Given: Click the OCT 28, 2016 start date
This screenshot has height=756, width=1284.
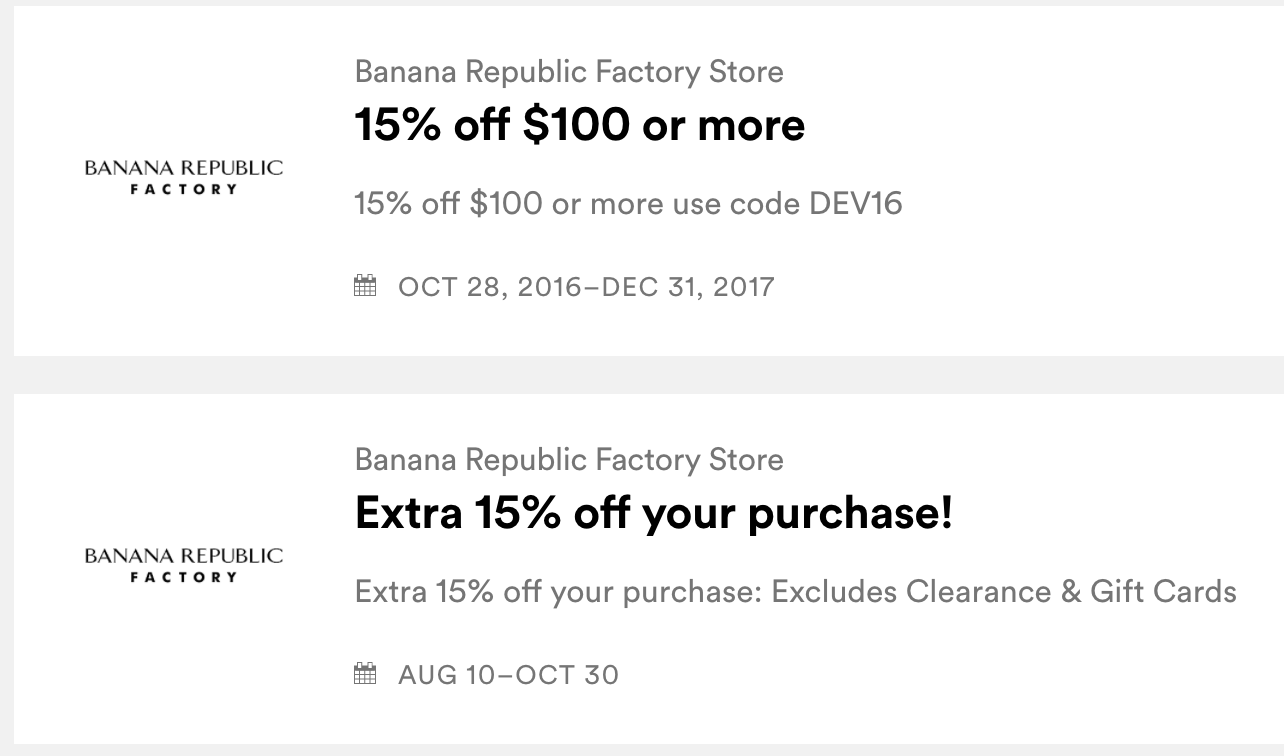Looking at the screenshot, I should point(489,287).
